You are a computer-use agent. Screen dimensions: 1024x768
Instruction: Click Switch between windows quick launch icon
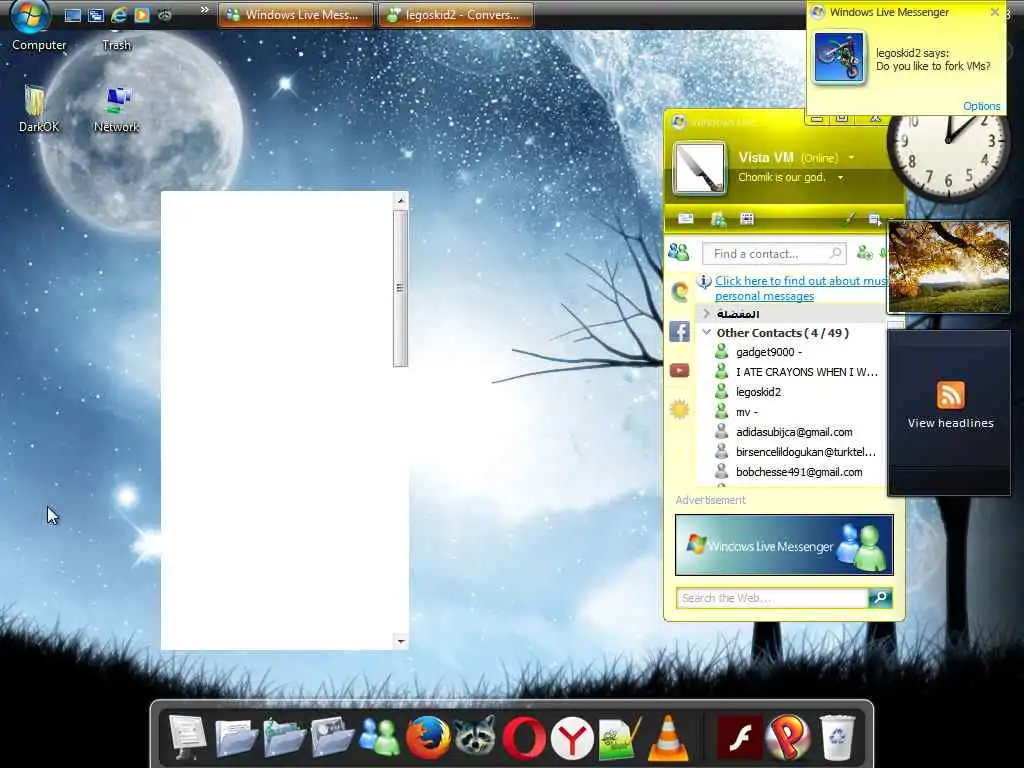(x=96, y=15)
